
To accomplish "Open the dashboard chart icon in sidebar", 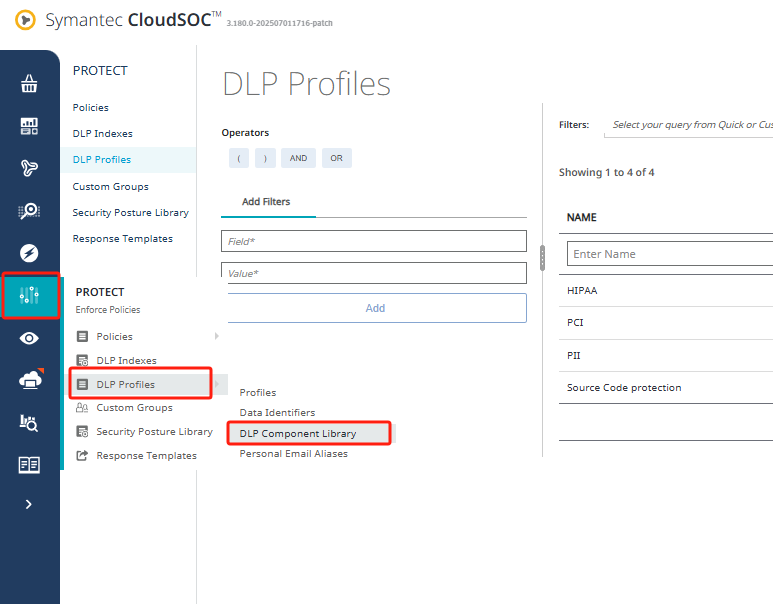I will pos(29,126).
